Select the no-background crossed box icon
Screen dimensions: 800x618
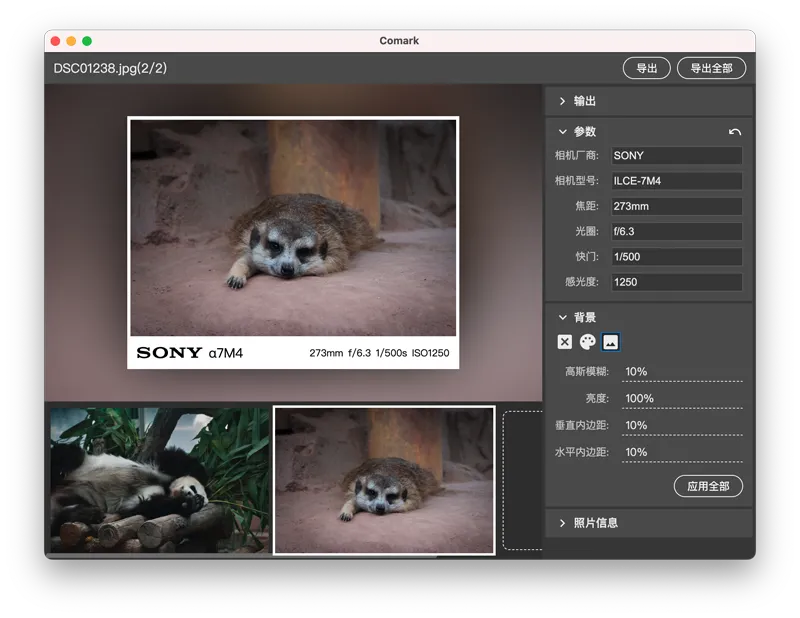point(564,342)
